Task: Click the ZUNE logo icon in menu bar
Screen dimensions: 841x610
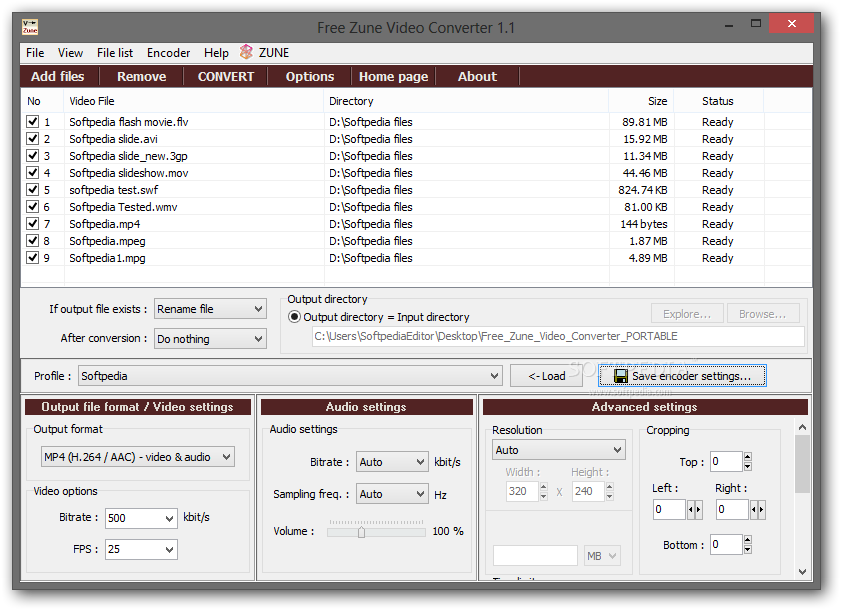Action: 246,52
